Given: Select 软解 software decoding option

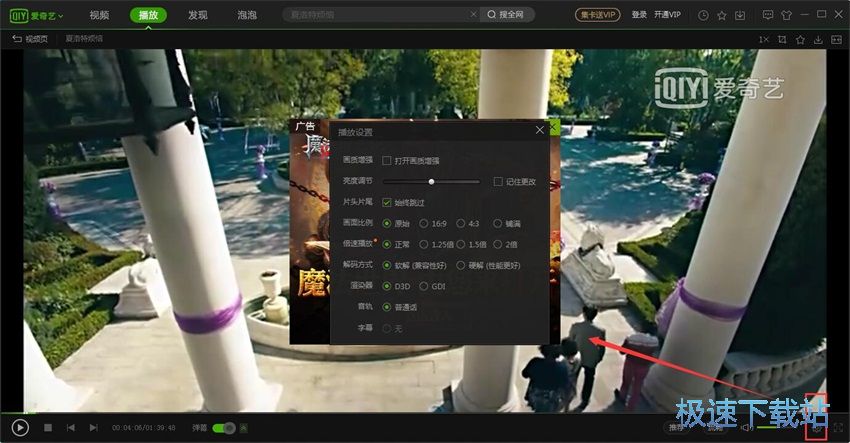Looking at the screenshot, I should [x=415, y=265].
